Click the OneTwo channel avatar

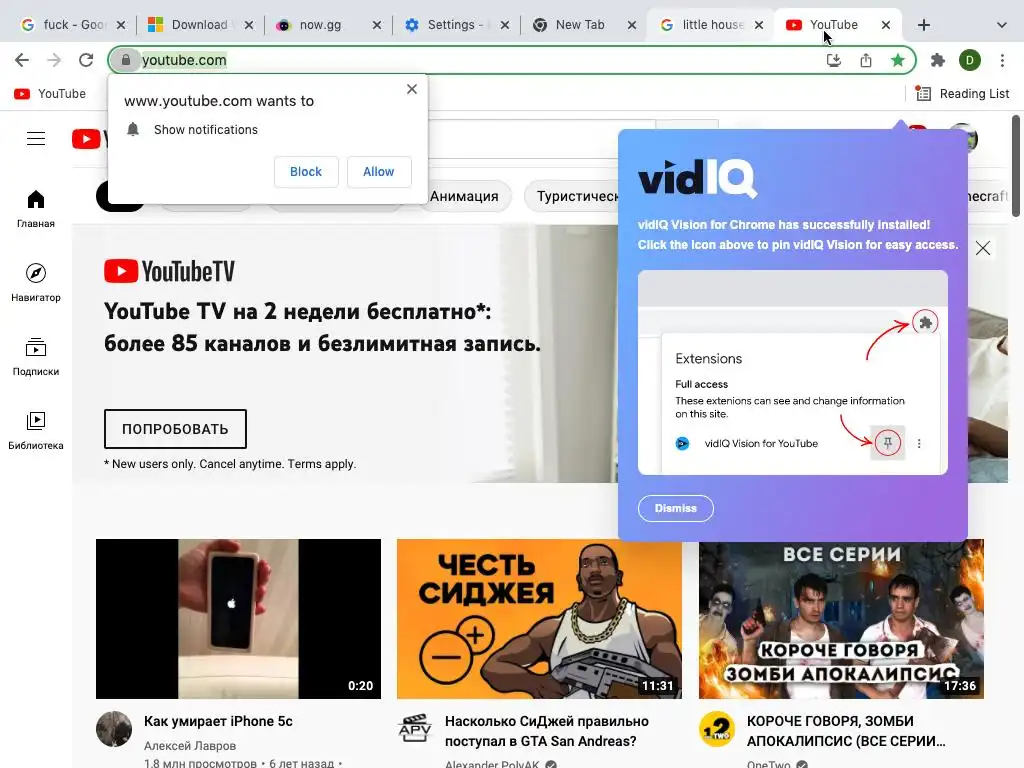(716, 729)
